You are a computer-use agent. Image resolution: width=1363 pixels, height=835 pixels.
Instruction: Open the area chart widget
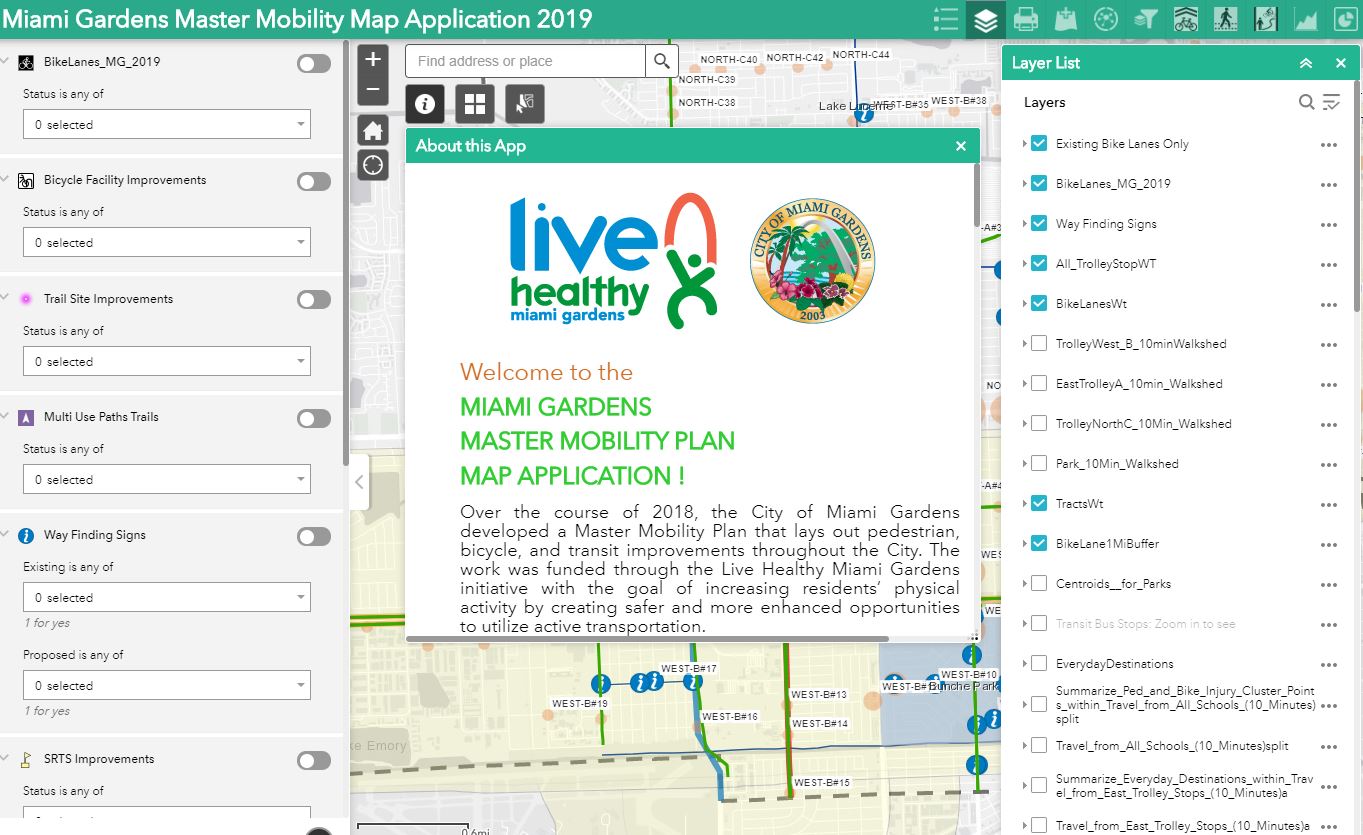pos(1306,19)
